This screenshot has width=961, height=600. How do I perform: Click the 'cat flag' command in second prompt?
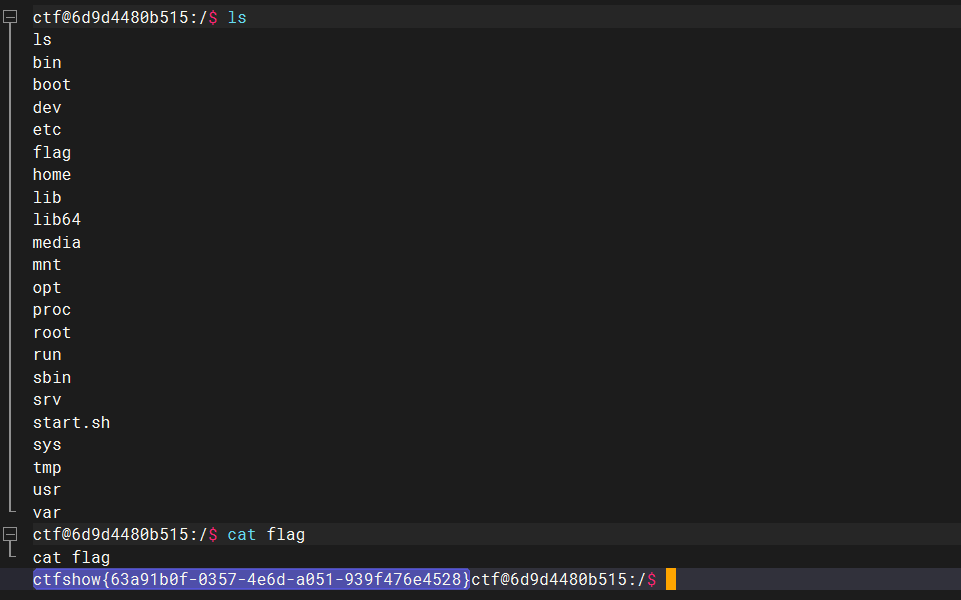tap(266, 534)
